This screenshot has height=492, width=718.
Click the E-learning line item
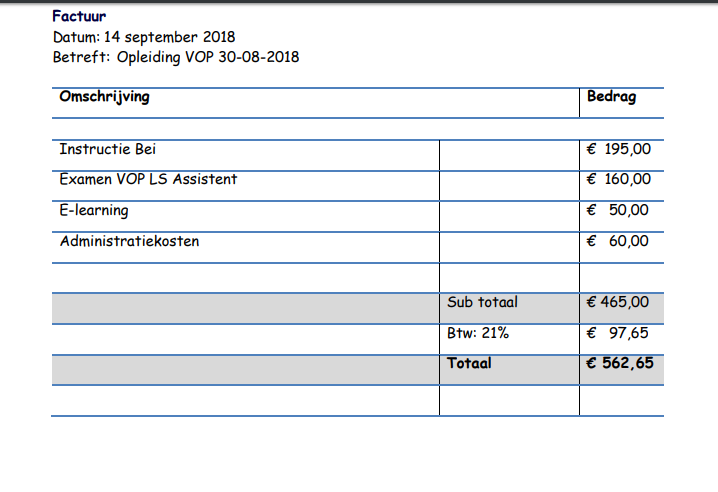[94, 211]
